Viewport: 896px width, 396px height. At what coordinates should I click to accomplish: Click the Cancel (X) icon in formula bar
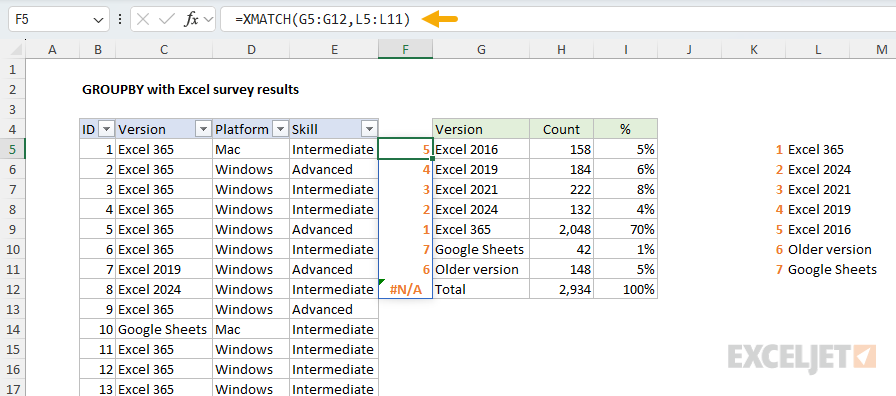143,19
